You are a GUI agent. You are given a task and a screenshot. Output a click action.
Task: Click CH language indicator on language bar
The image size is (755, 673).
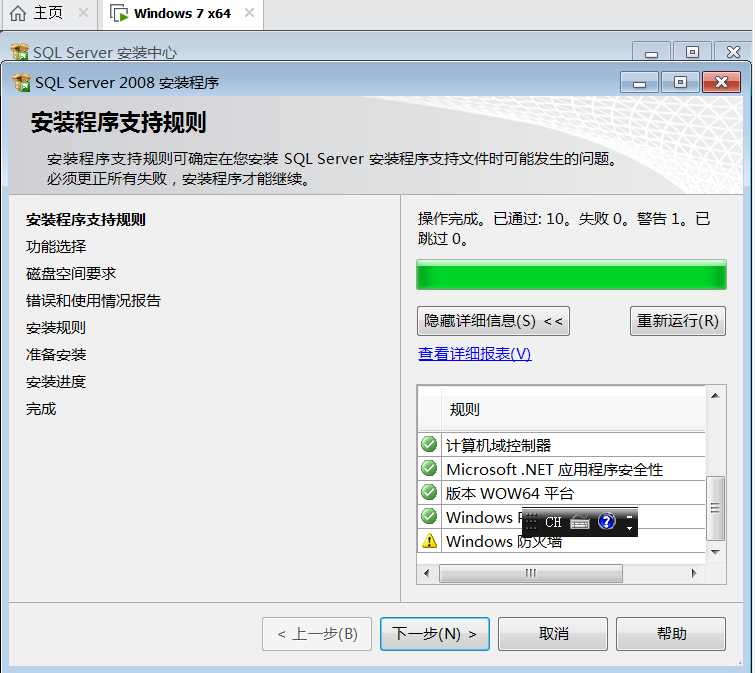(553, 522)
